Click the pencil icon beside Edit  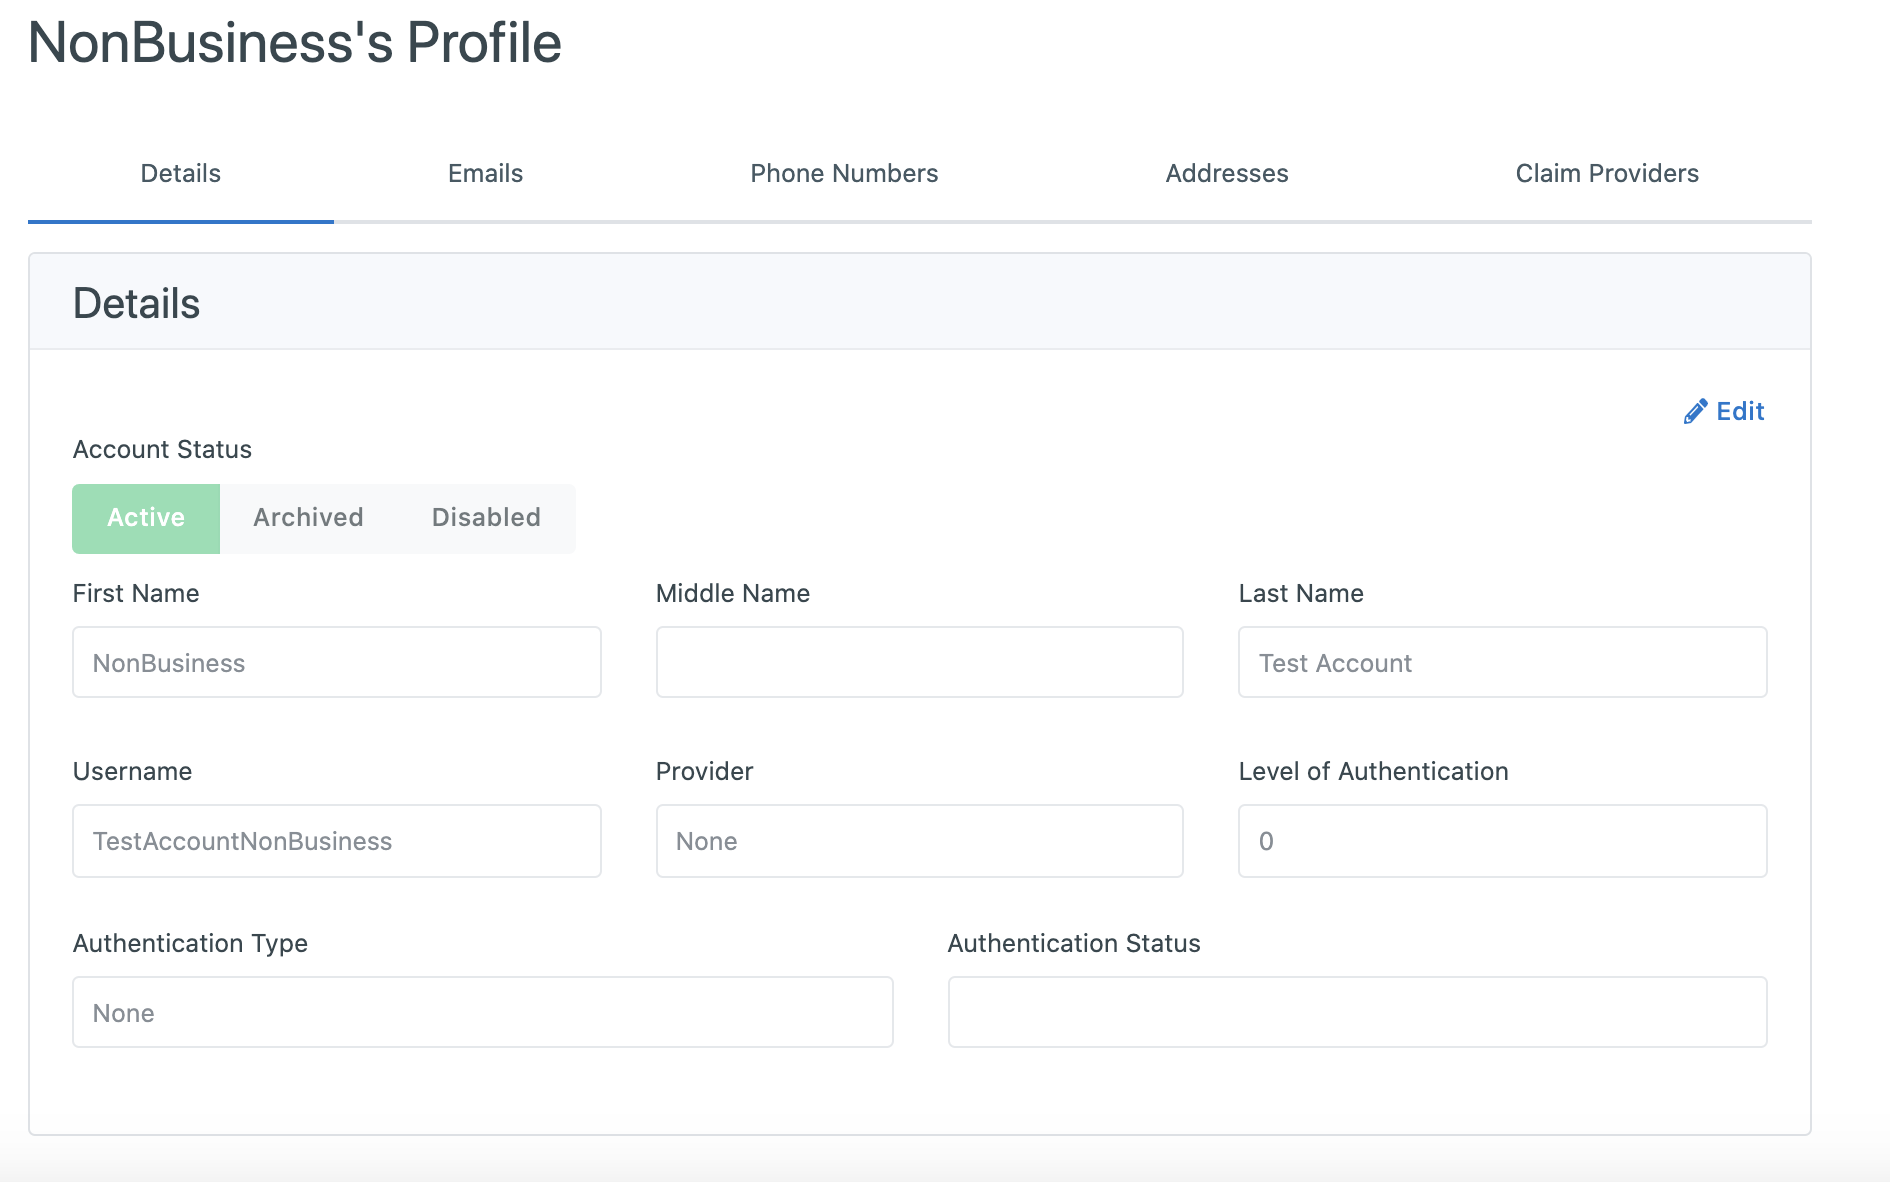(1695, 412)
